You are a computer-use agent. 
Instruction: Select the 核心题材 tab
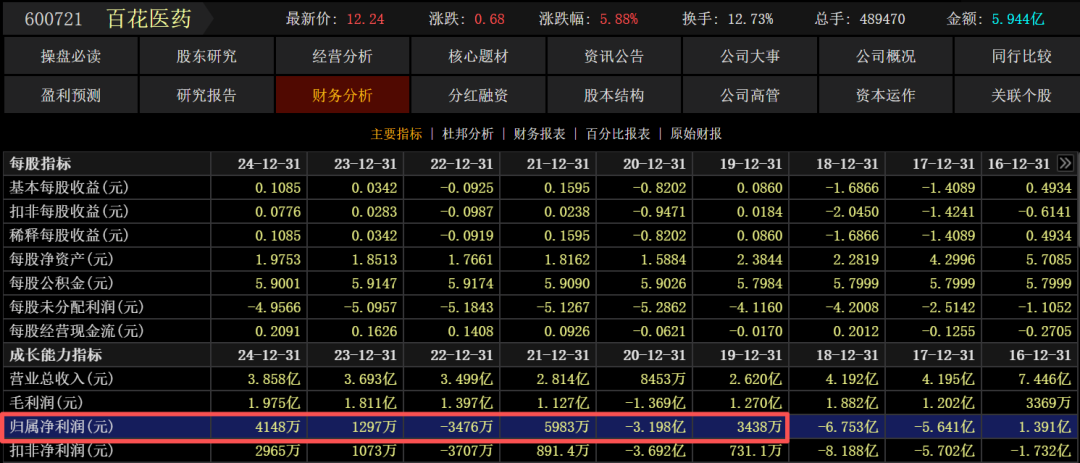[478, 57]
